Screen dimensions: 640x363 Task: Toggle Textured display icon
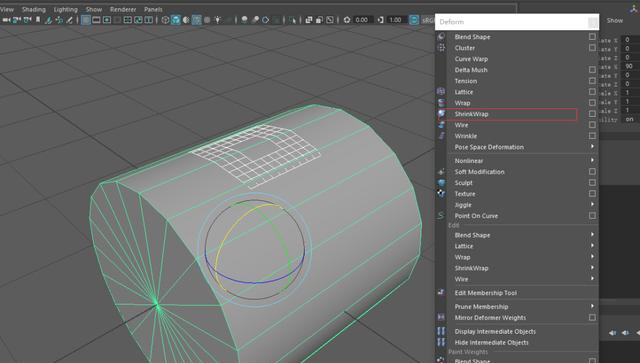[x=207, y=20]
